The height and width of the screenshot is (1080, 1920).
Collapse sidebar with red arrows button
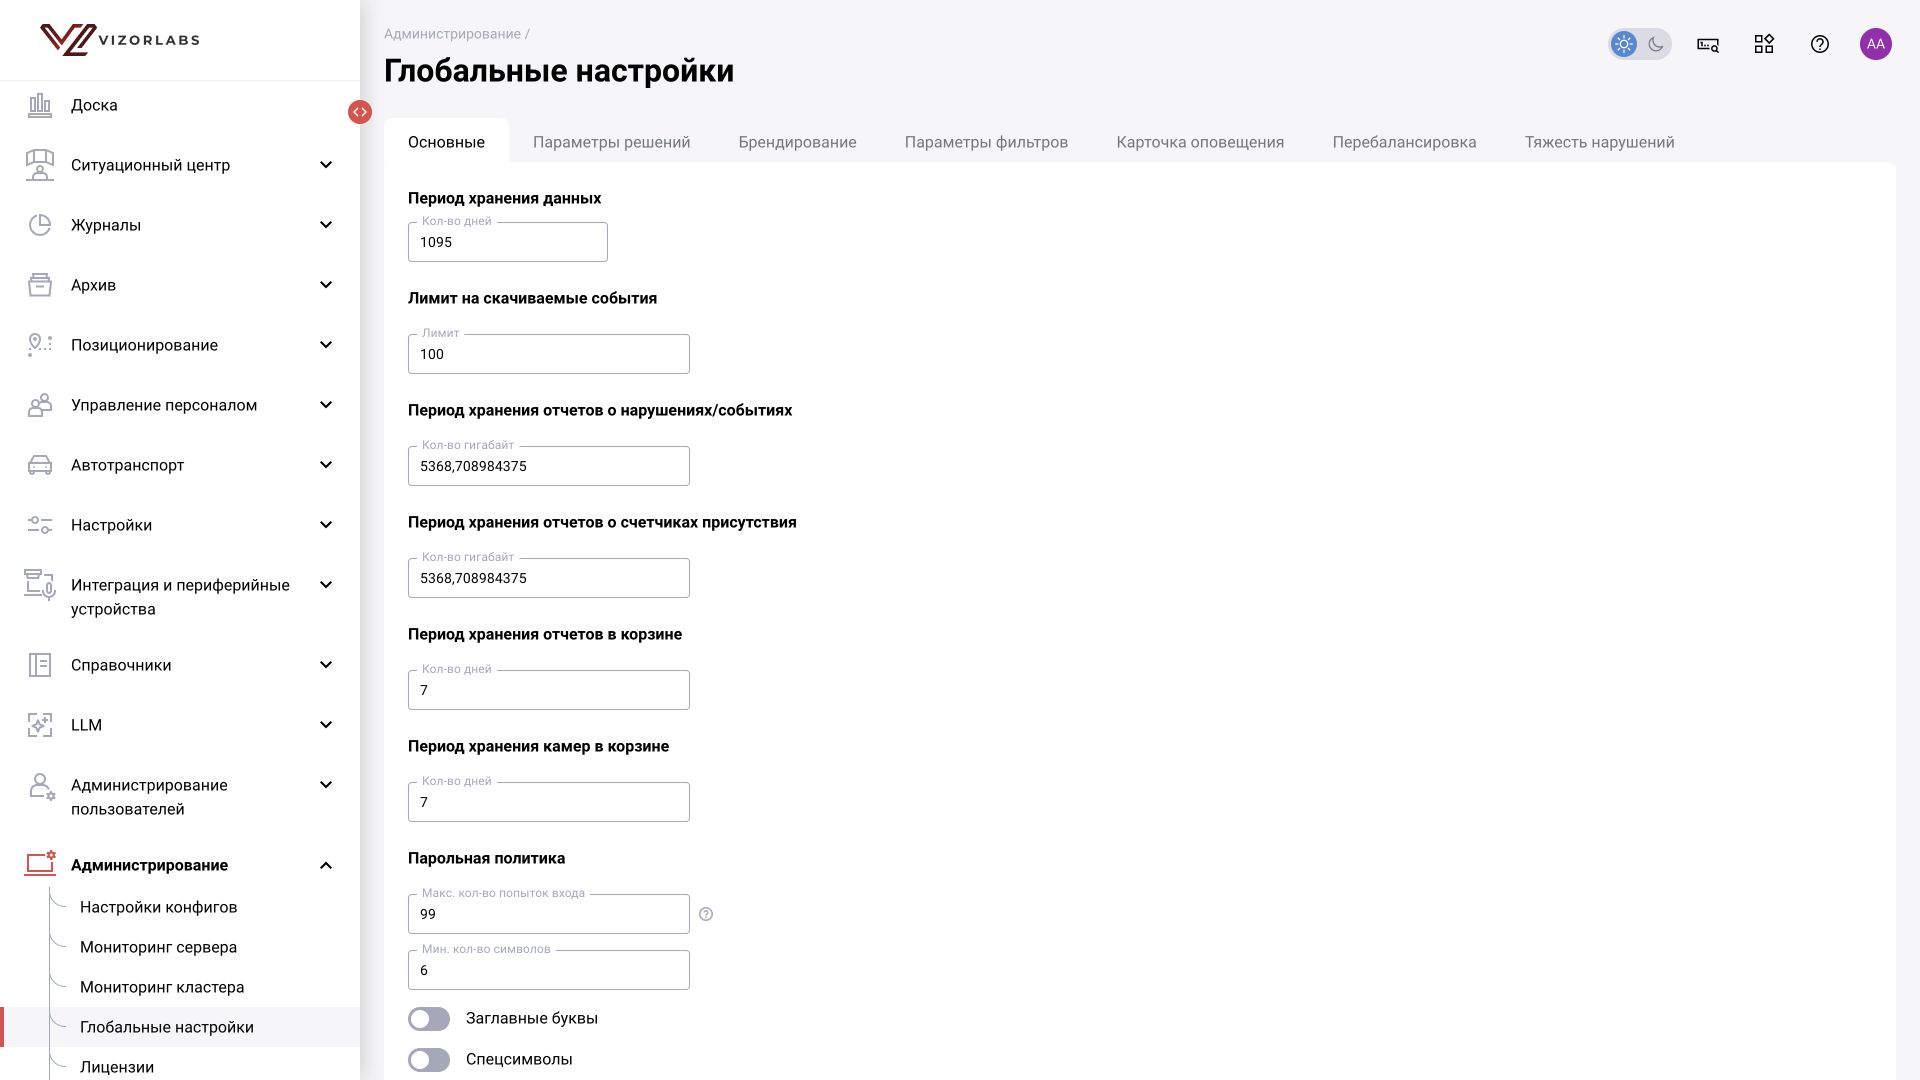point(360,112)
